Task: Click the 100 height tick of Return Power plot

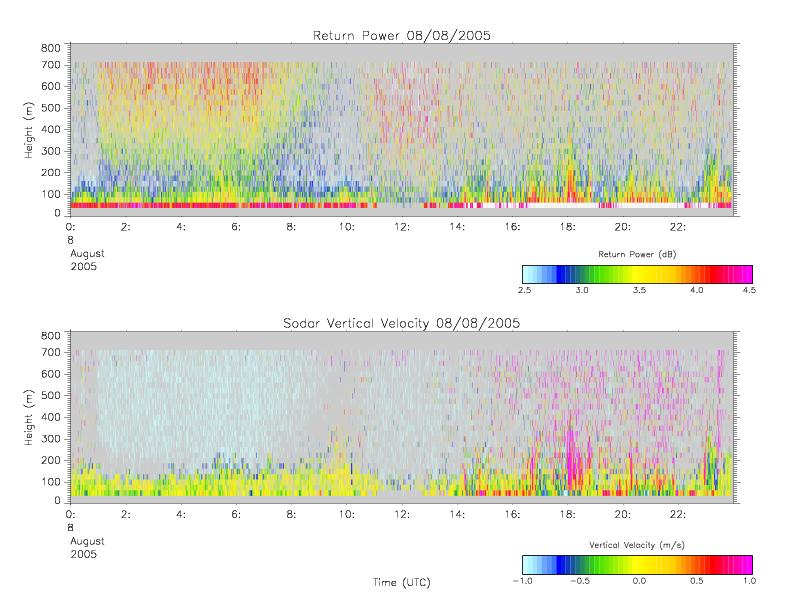Action: (x=50, y=194)
